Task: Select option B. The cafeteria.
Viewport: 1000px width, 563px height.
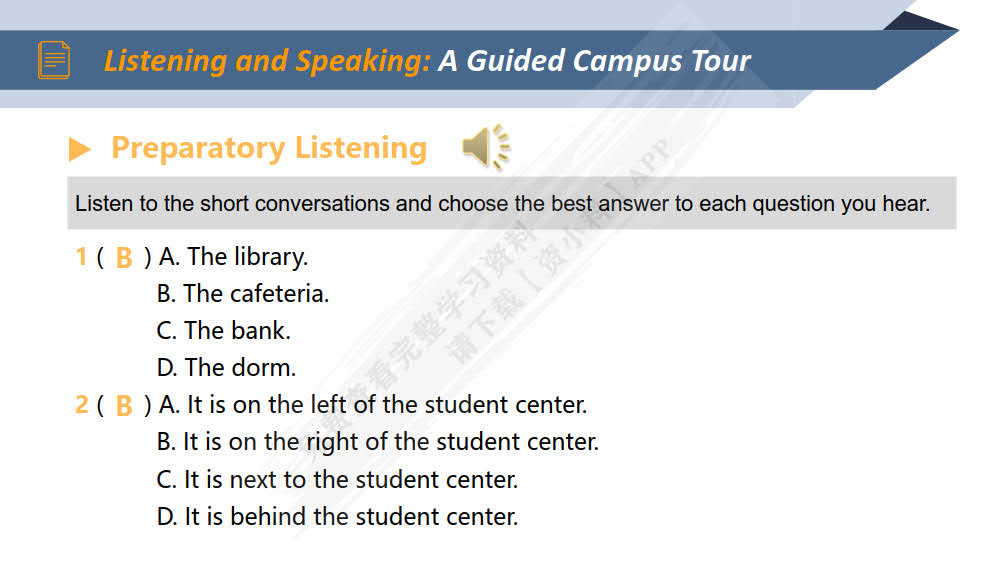Action: (243, 294)
